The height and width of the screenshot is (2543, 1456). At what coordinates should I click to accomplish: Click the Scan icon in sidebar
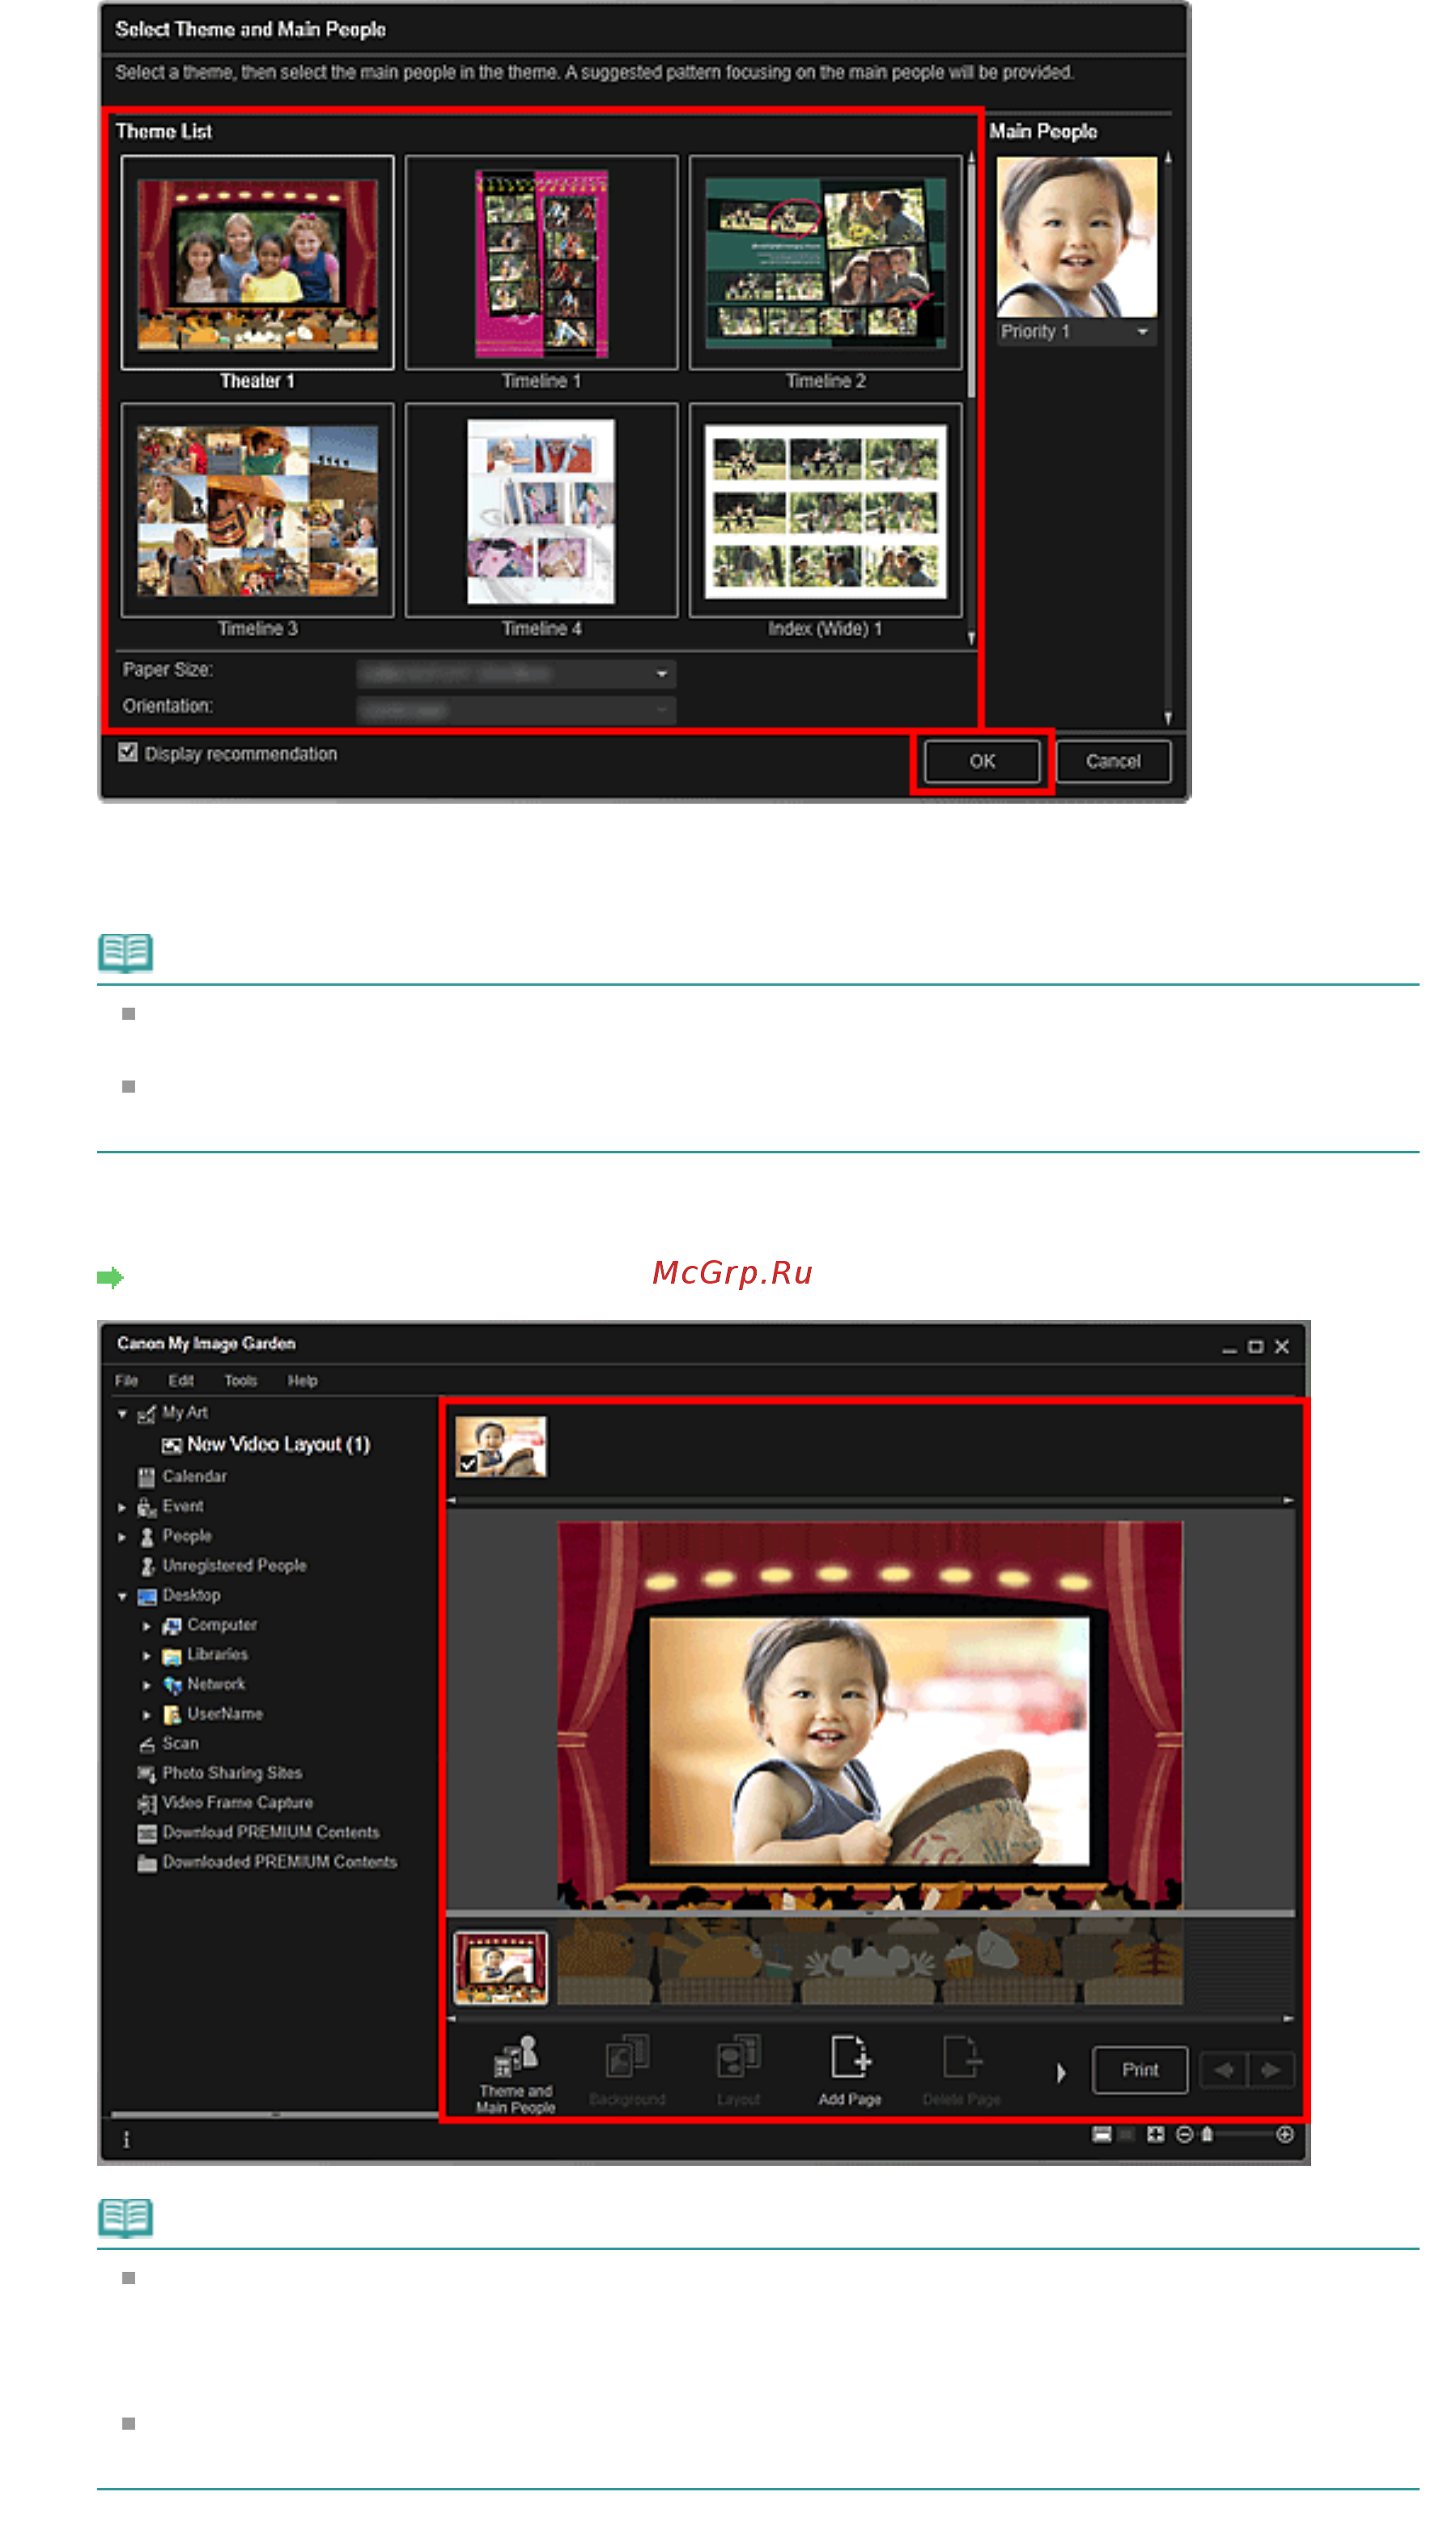click(x=147, y=1745)
